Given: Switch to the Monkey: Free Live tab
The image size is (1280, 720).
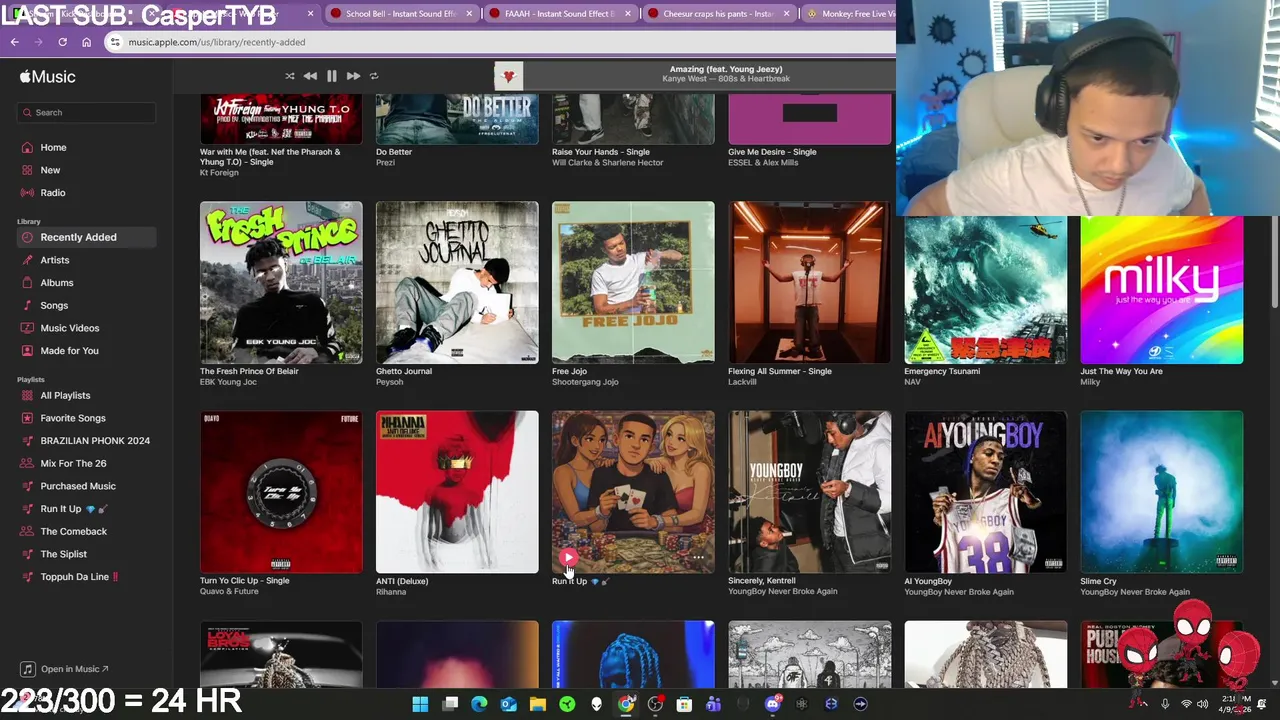Looking at the screenshot, I should click(x=848, y=14).
